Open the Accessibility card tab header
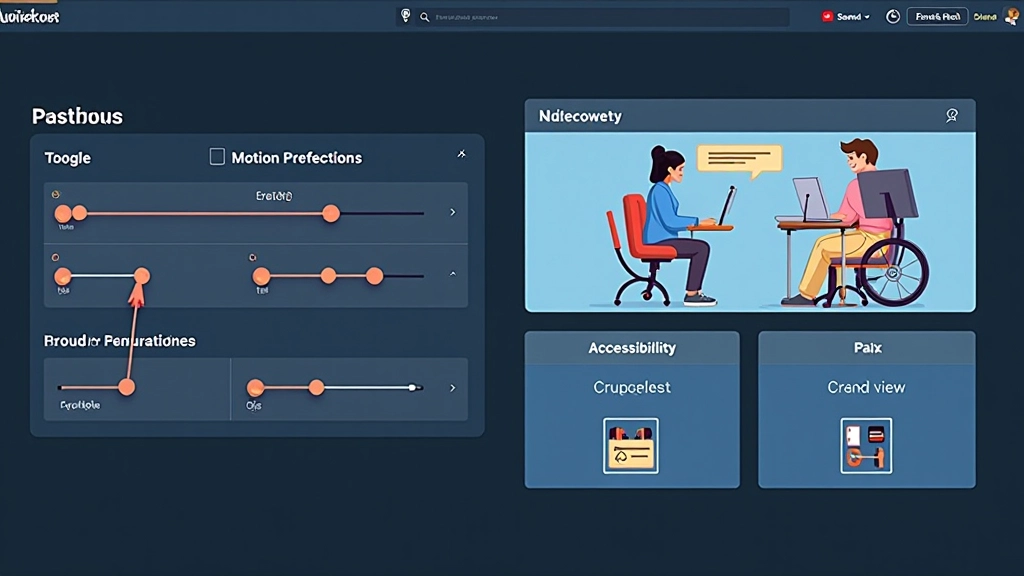Screen dimensions: 1024x576 (x=631, y=347)
